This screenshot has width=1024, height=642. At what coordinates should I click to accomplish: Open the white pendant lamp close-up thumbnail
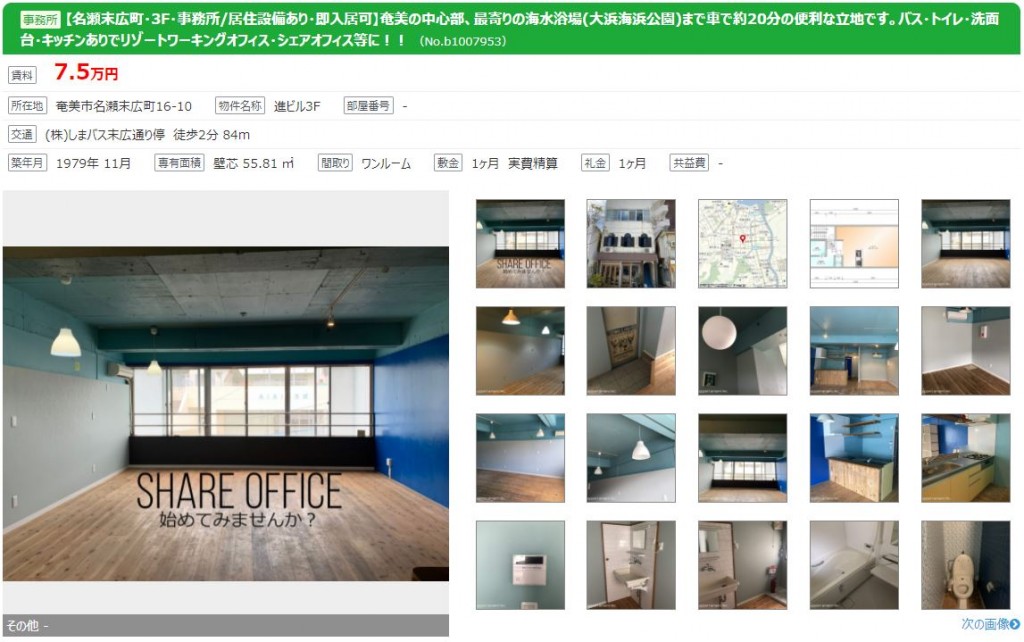[631, 458]
